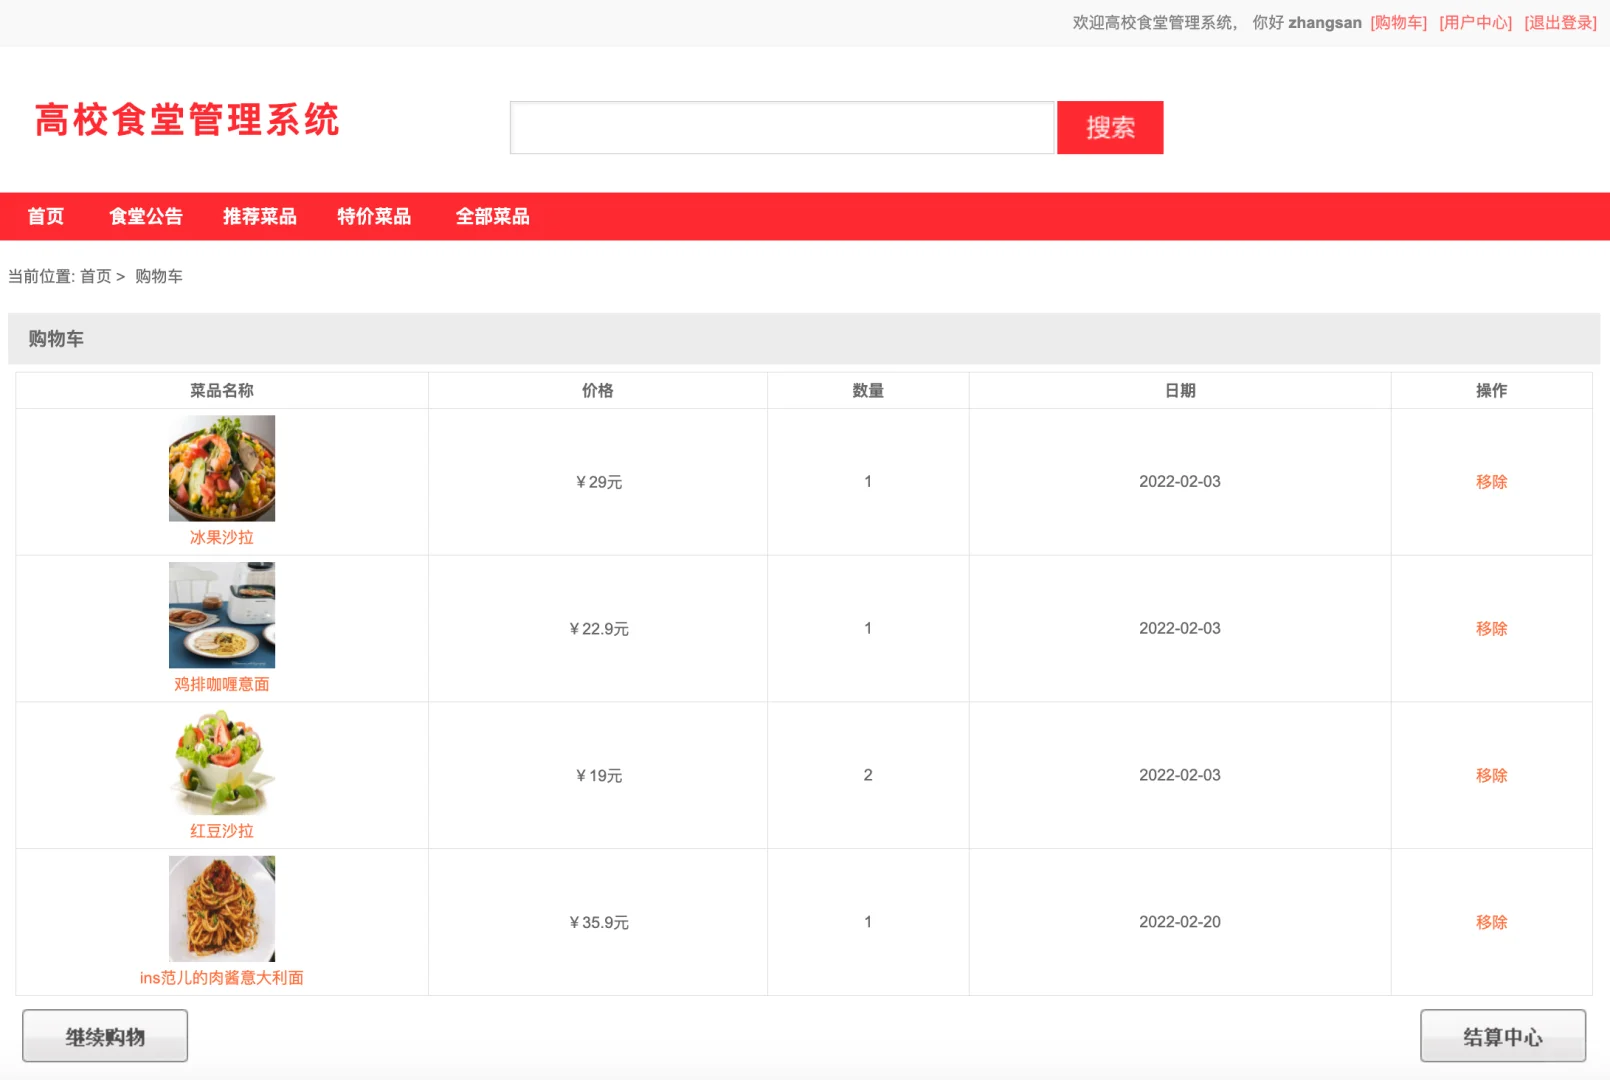The image size is (1610, 1080).
Task: Switch to the 推荐菜品 tab
Action: click(260, 216)
